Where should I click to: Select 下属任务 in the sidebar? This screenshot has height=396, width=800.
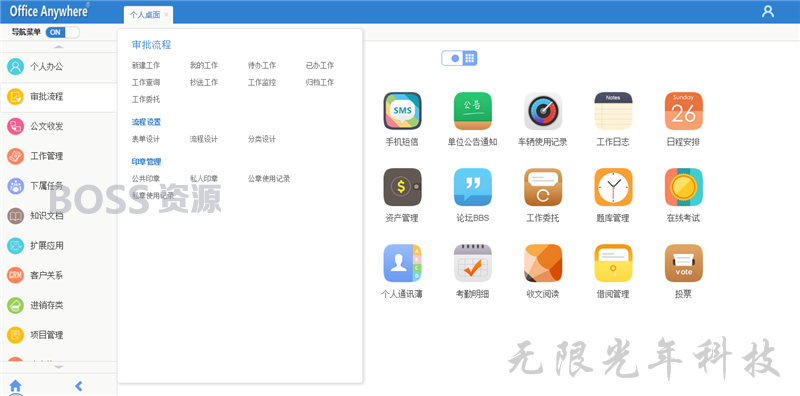tap(59, 186)
